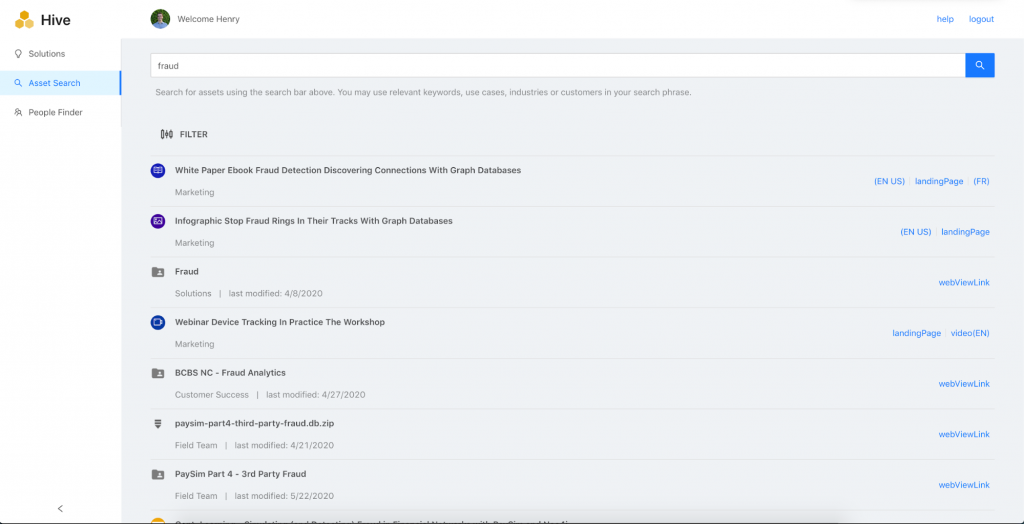Image resolution: width=1024 pixels, height=524 pixels.
Task: Click the help link
Action: tap(944, 19)
